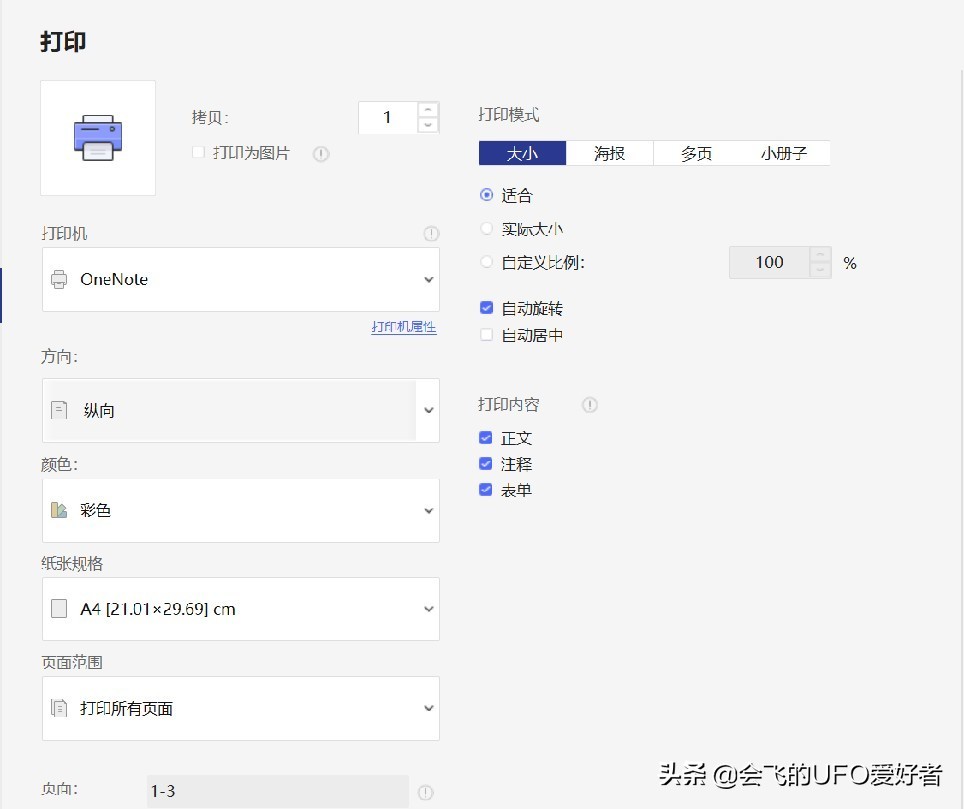Click the OneNote printer icon in printer selector
964x809 pixels.
(x=61, y=279)
